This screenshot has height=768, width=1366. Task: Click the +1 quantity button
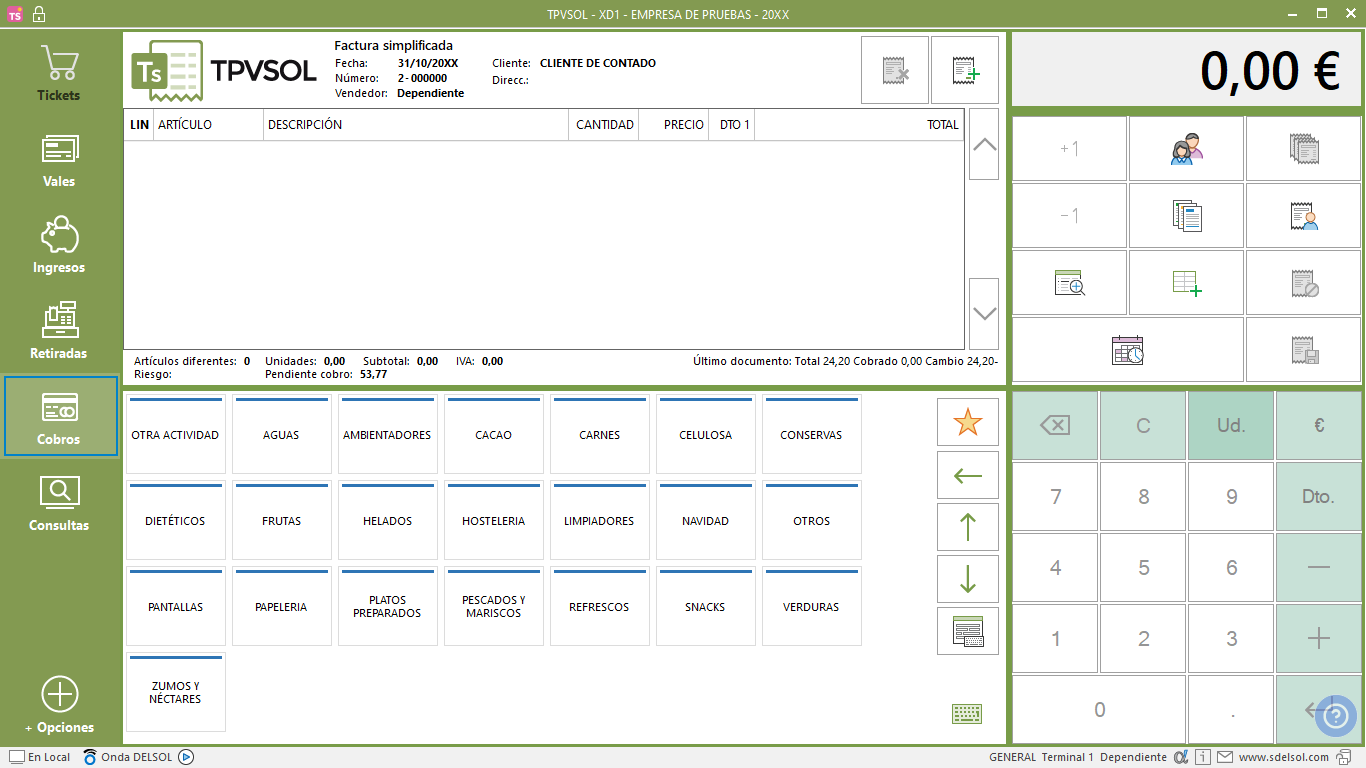tap(1069, 149)
